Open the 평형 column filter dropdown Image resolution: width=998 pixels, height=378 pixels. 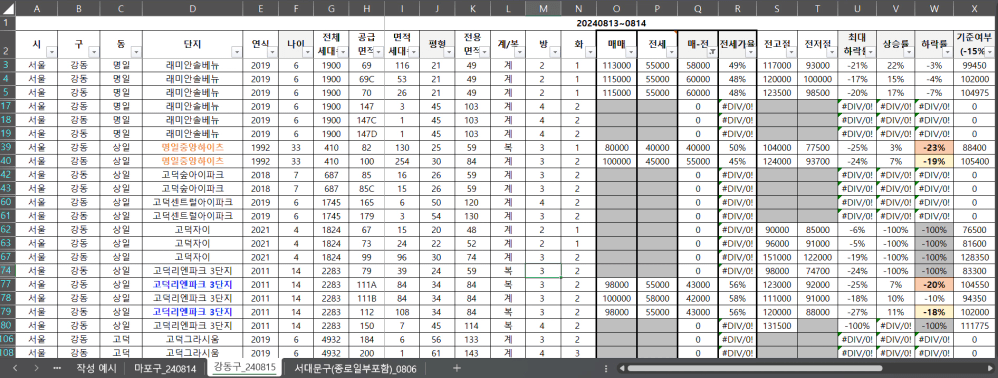[448, 52]
